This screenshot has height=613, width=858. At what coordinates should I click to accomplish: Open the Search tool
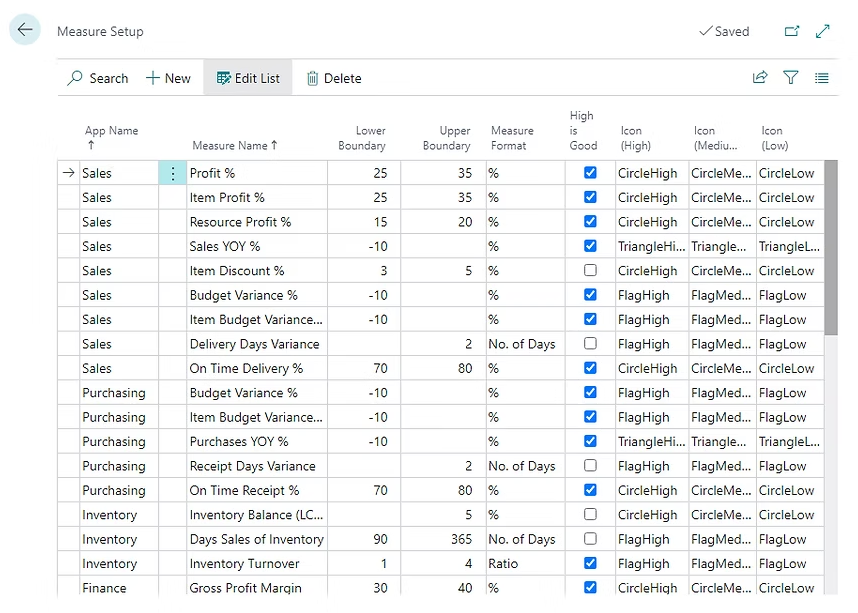pyautogui.click(x=97, y=78)
